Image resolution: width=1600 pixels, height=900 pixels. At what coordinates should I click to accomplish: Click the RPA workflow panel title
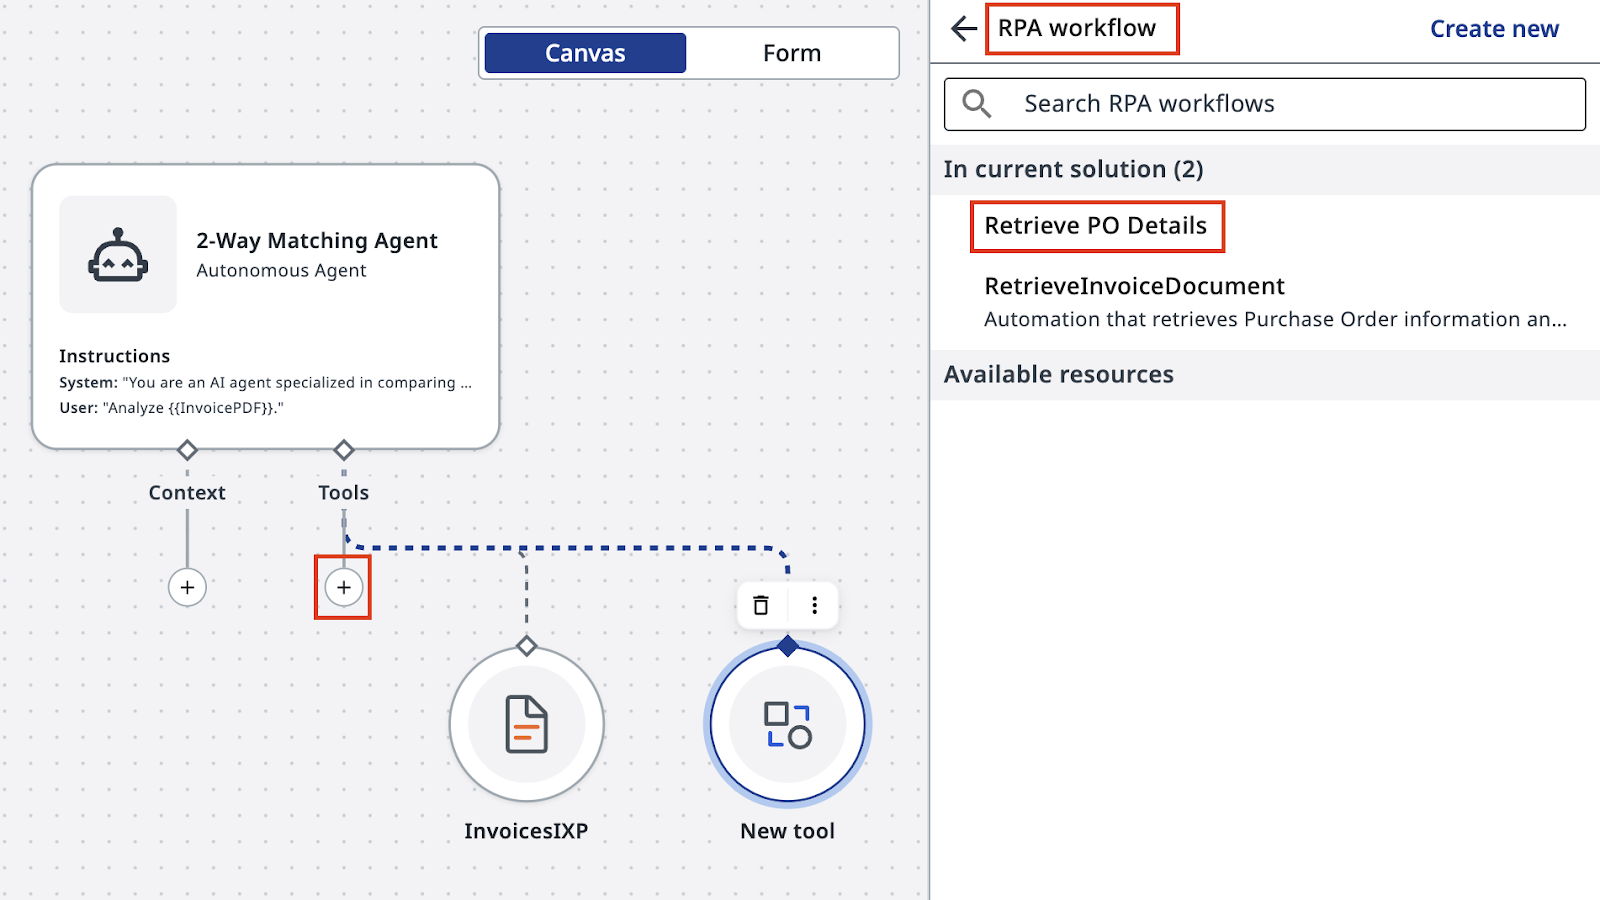point(1077,28)
